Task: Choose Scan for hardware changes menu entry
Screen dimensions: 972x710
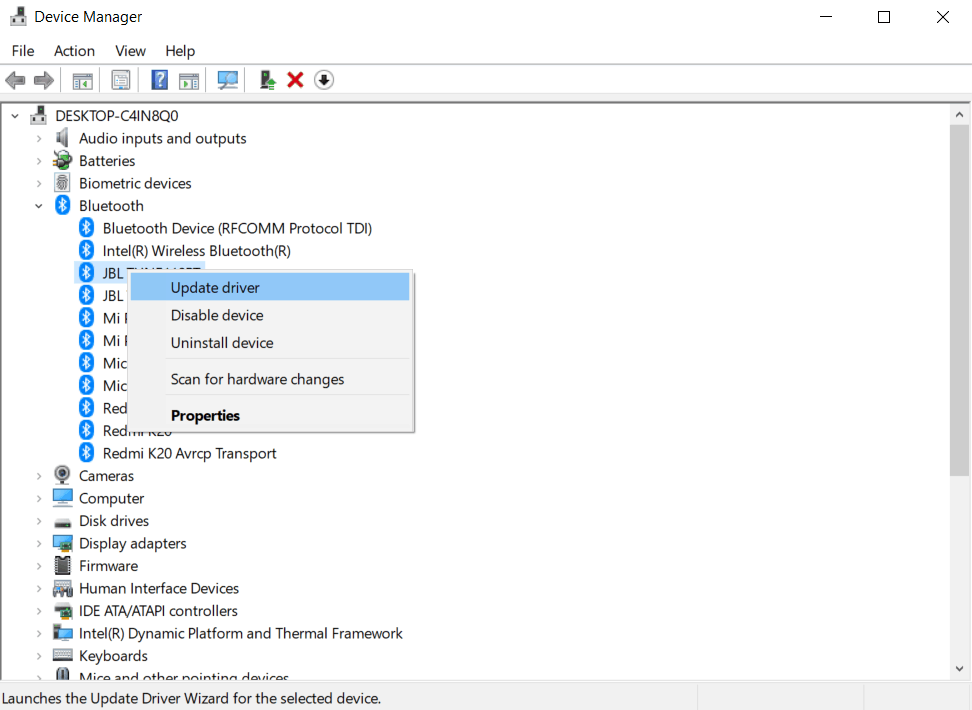Action: [270, 379]
